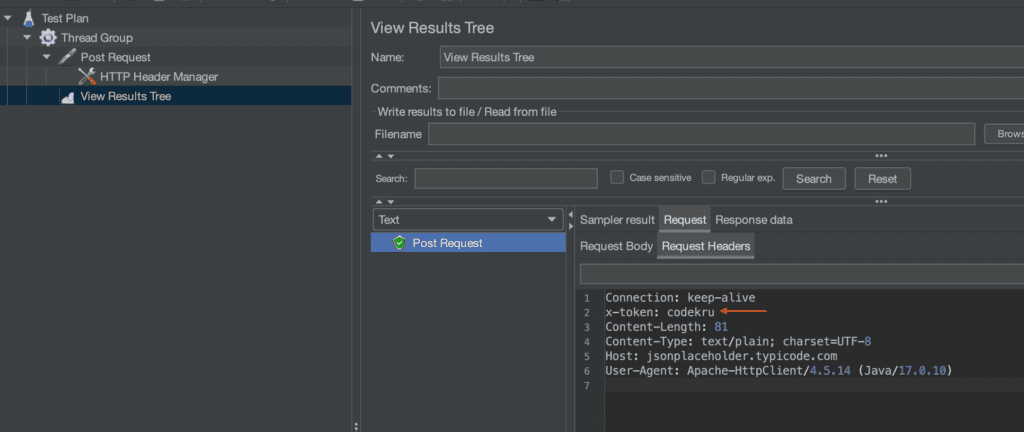Click the Reset button

882,179
